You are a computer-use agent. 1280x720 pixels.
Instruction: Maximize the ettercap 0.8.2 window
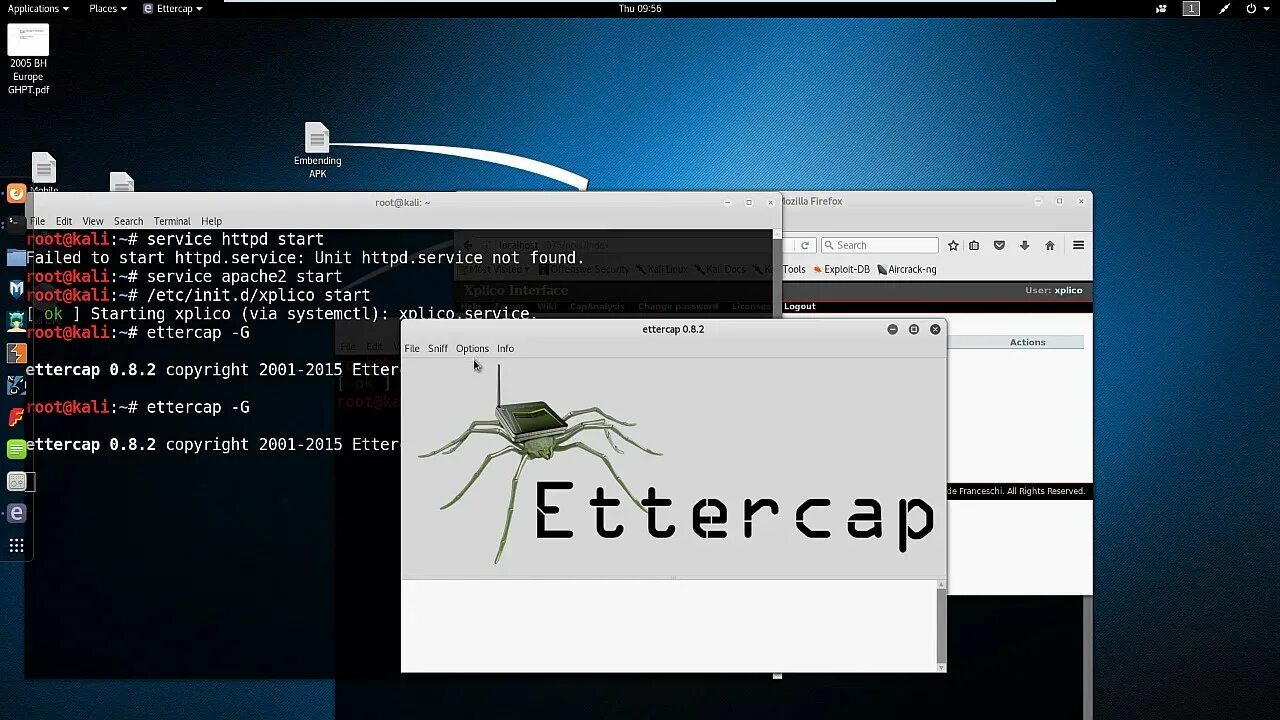(x=913, y=329)
